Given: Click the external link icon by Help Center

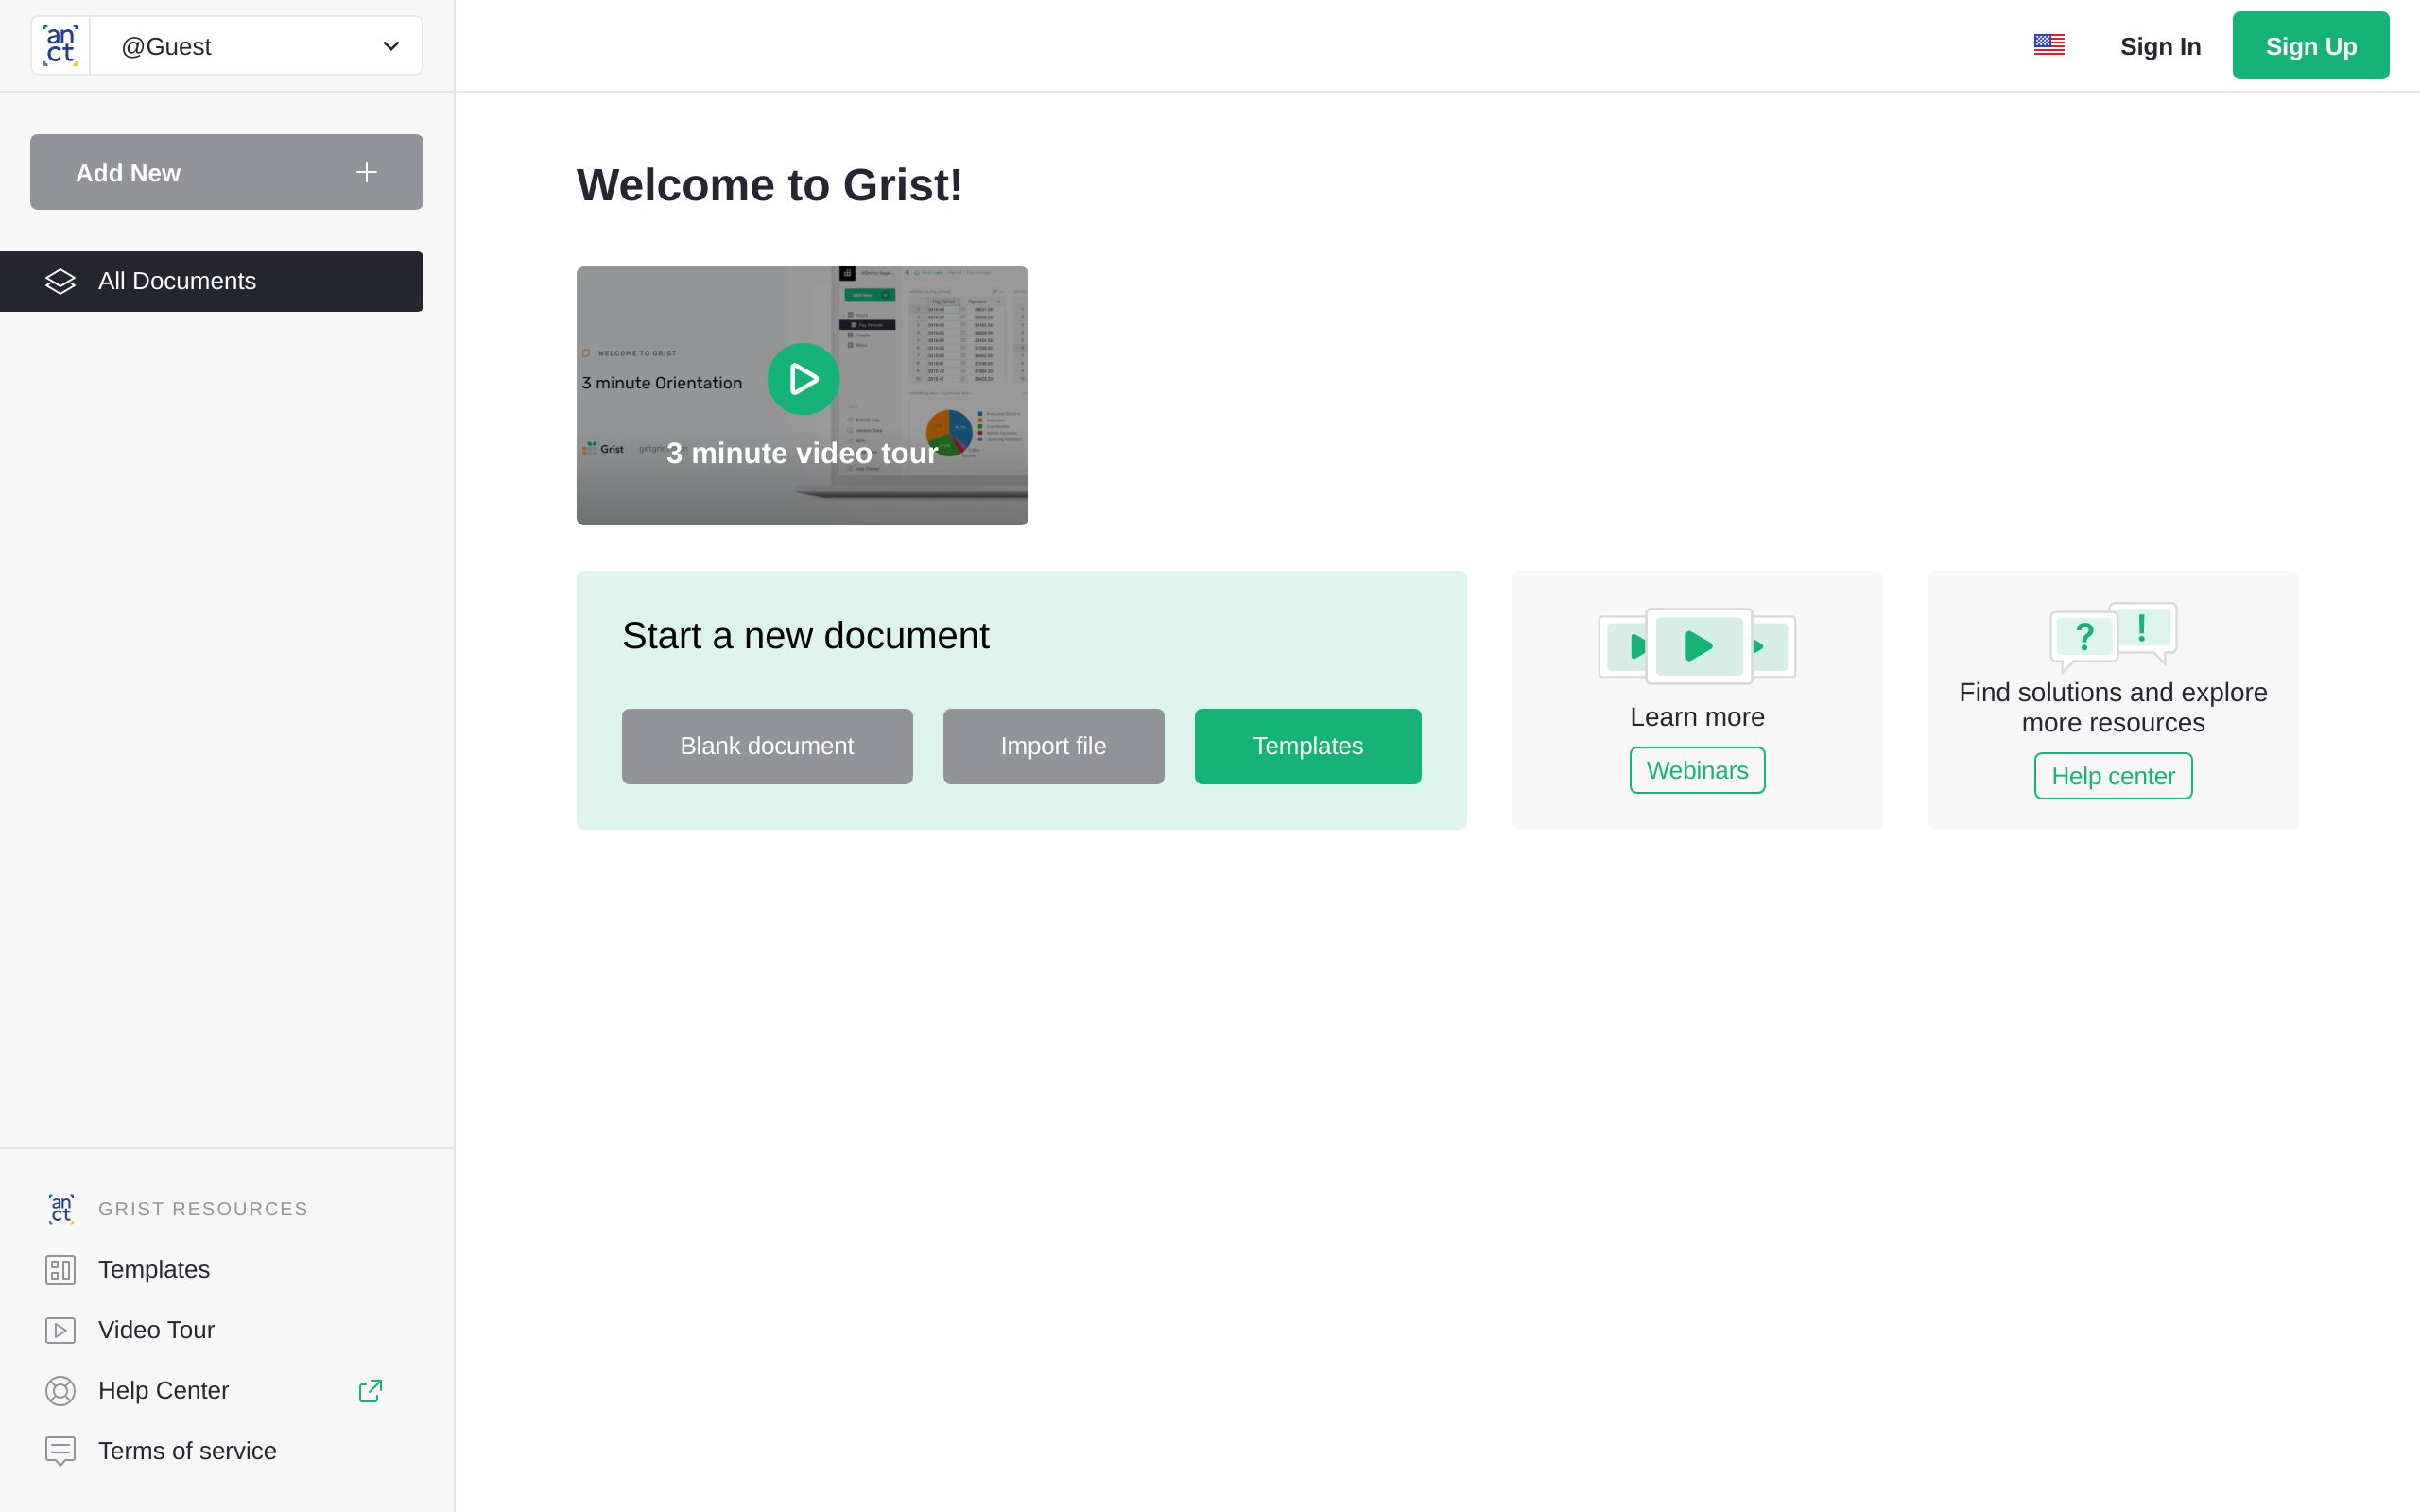Looking at the screenshot, I should [x=370, y=1391].
